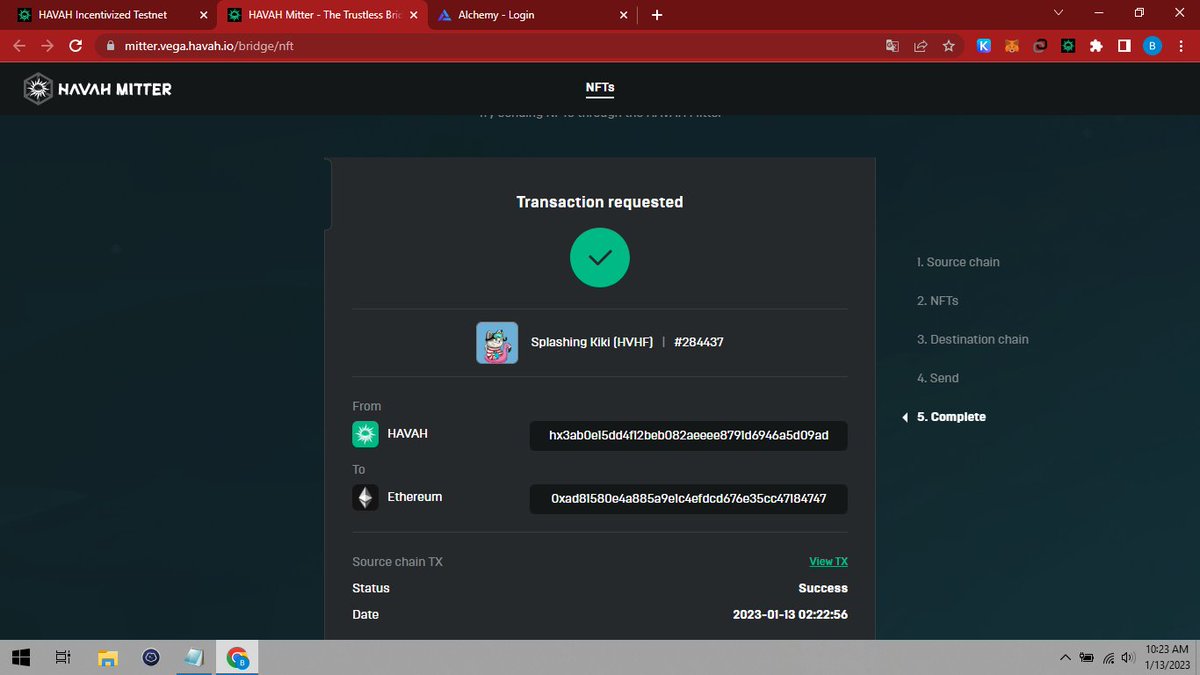Screen dimensions: 1200x675
Task: Click the green success checkmark icon
Action: (x=600, y=257)
